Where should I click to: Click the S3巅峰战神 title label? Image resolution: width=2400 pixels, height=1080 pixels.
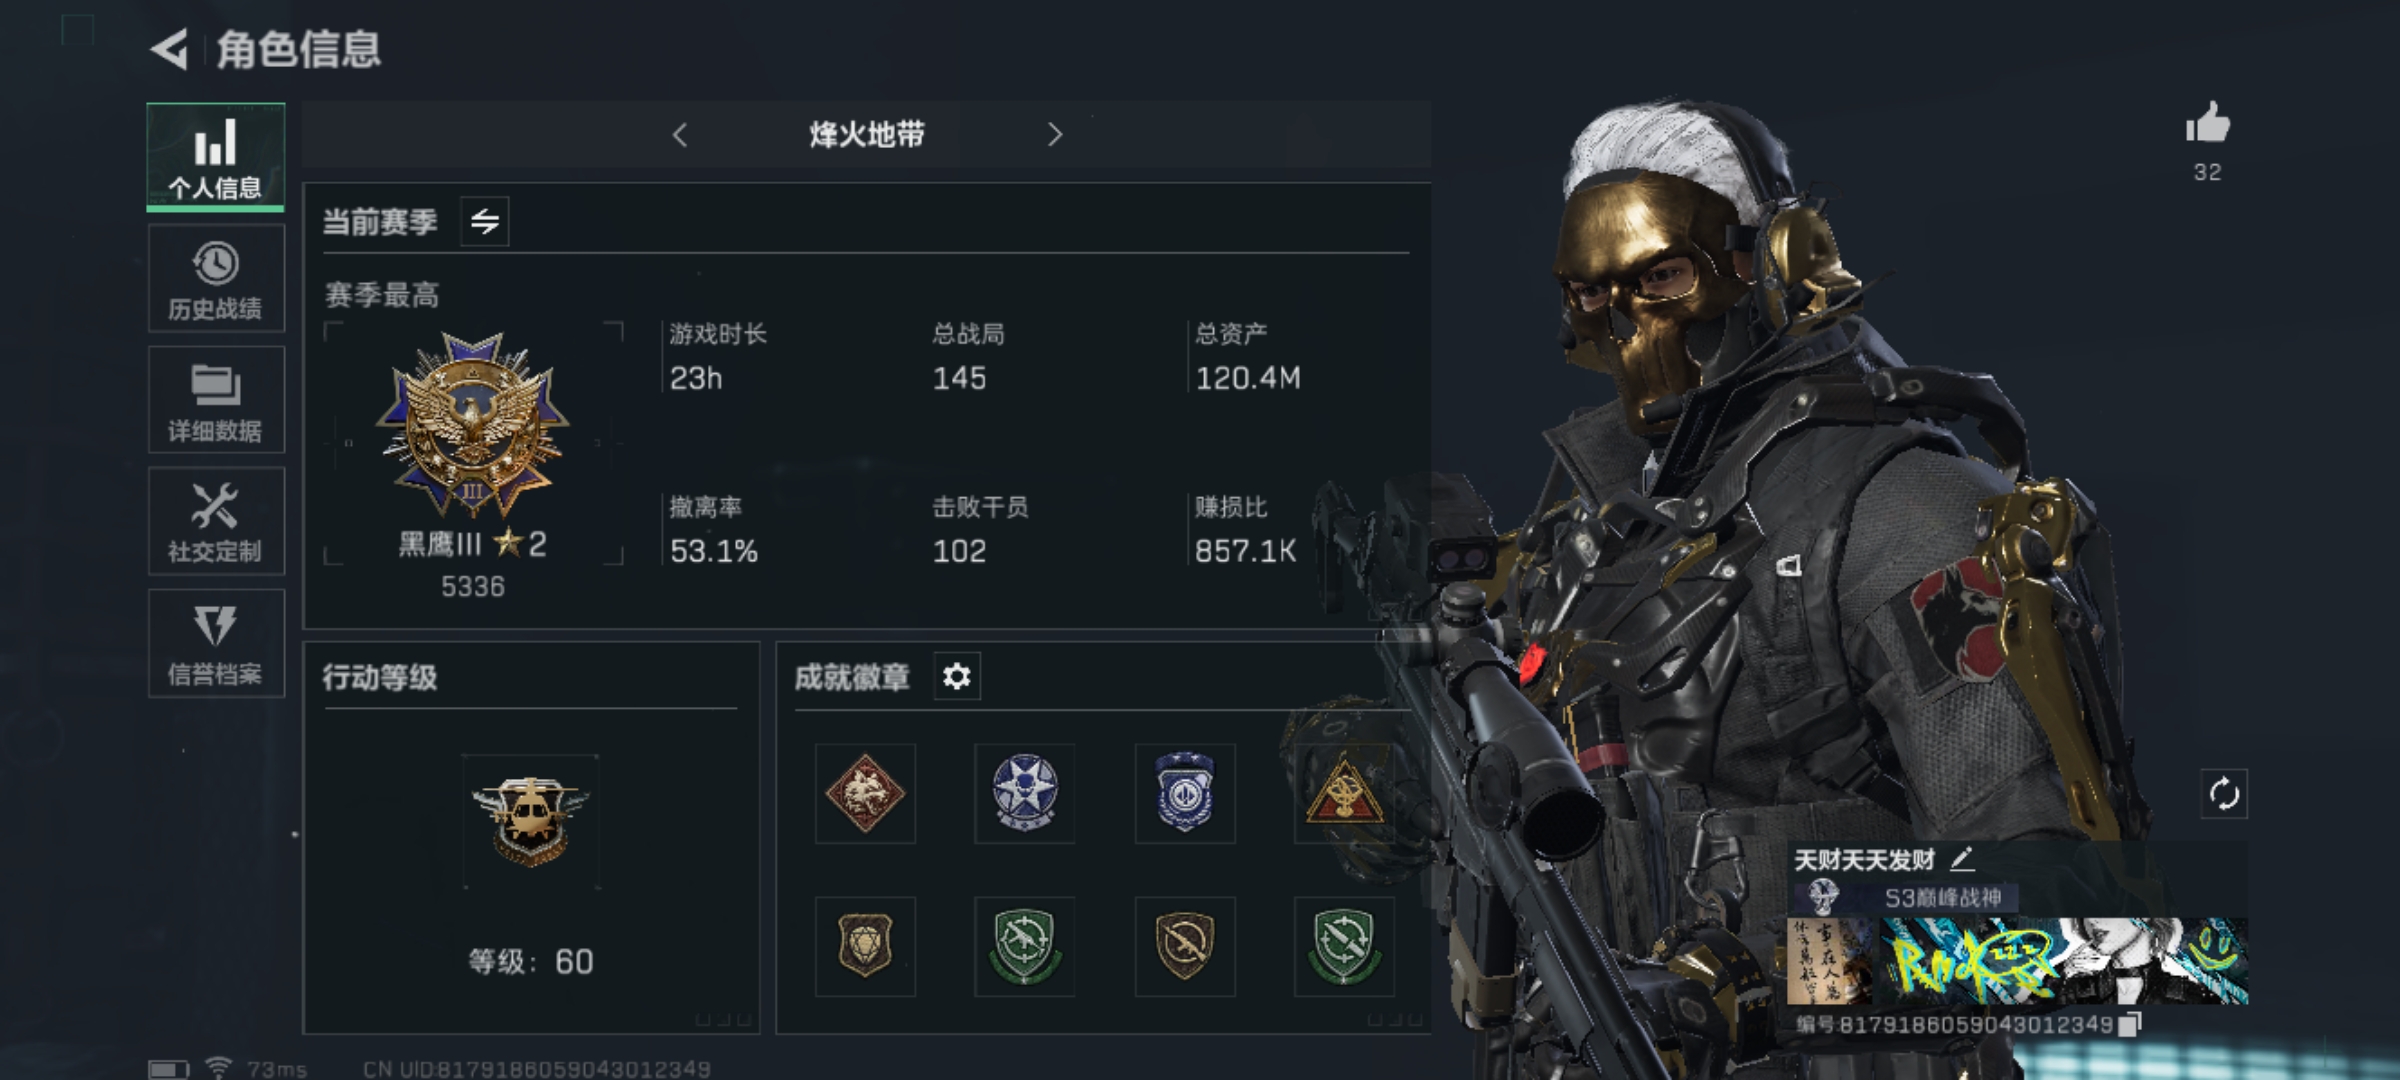pyautogui.click(x=1943, y=898)
